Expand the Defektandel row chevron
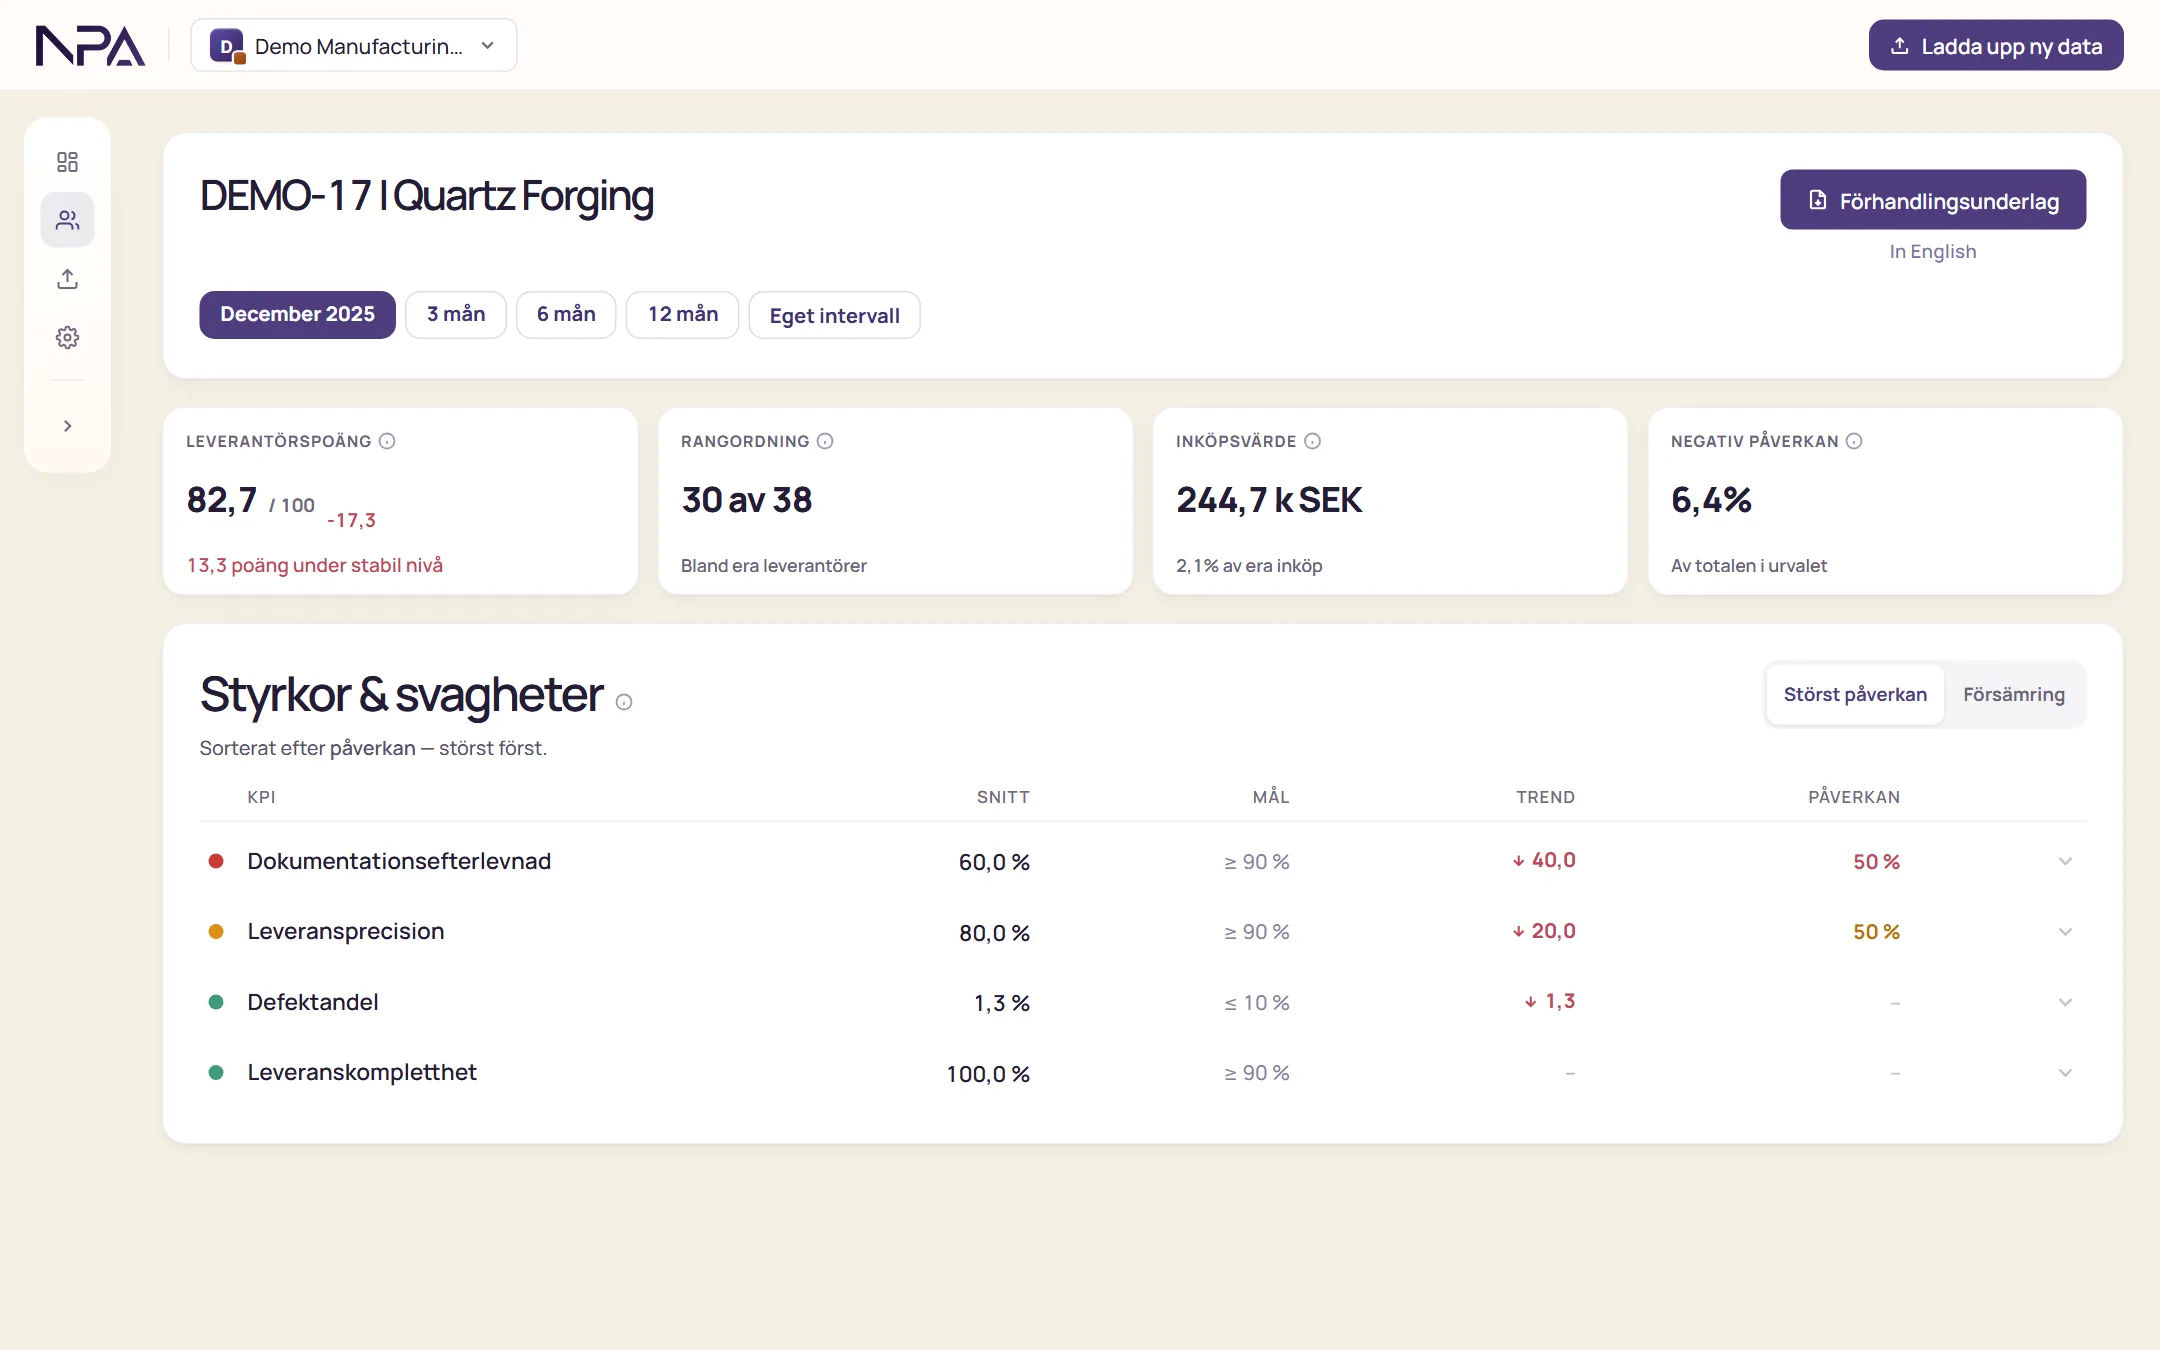 (2065, 1002)
